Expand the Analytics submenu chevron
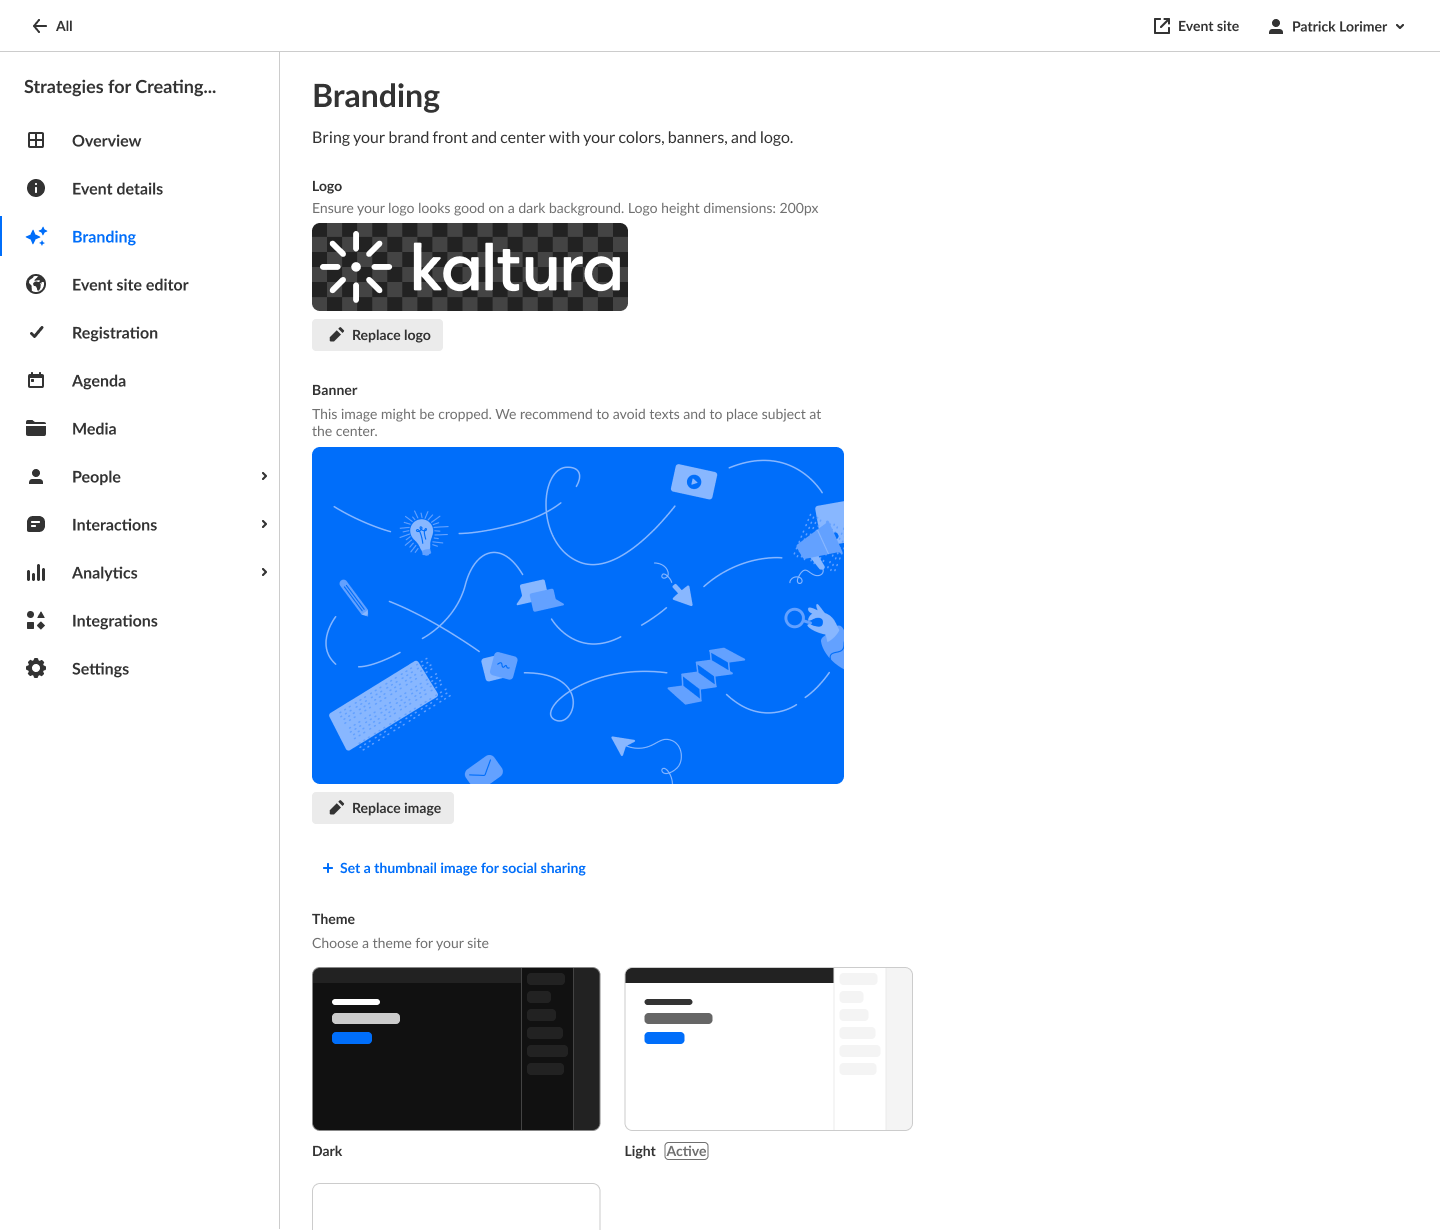1440x1230 pixels. point(264,572)
